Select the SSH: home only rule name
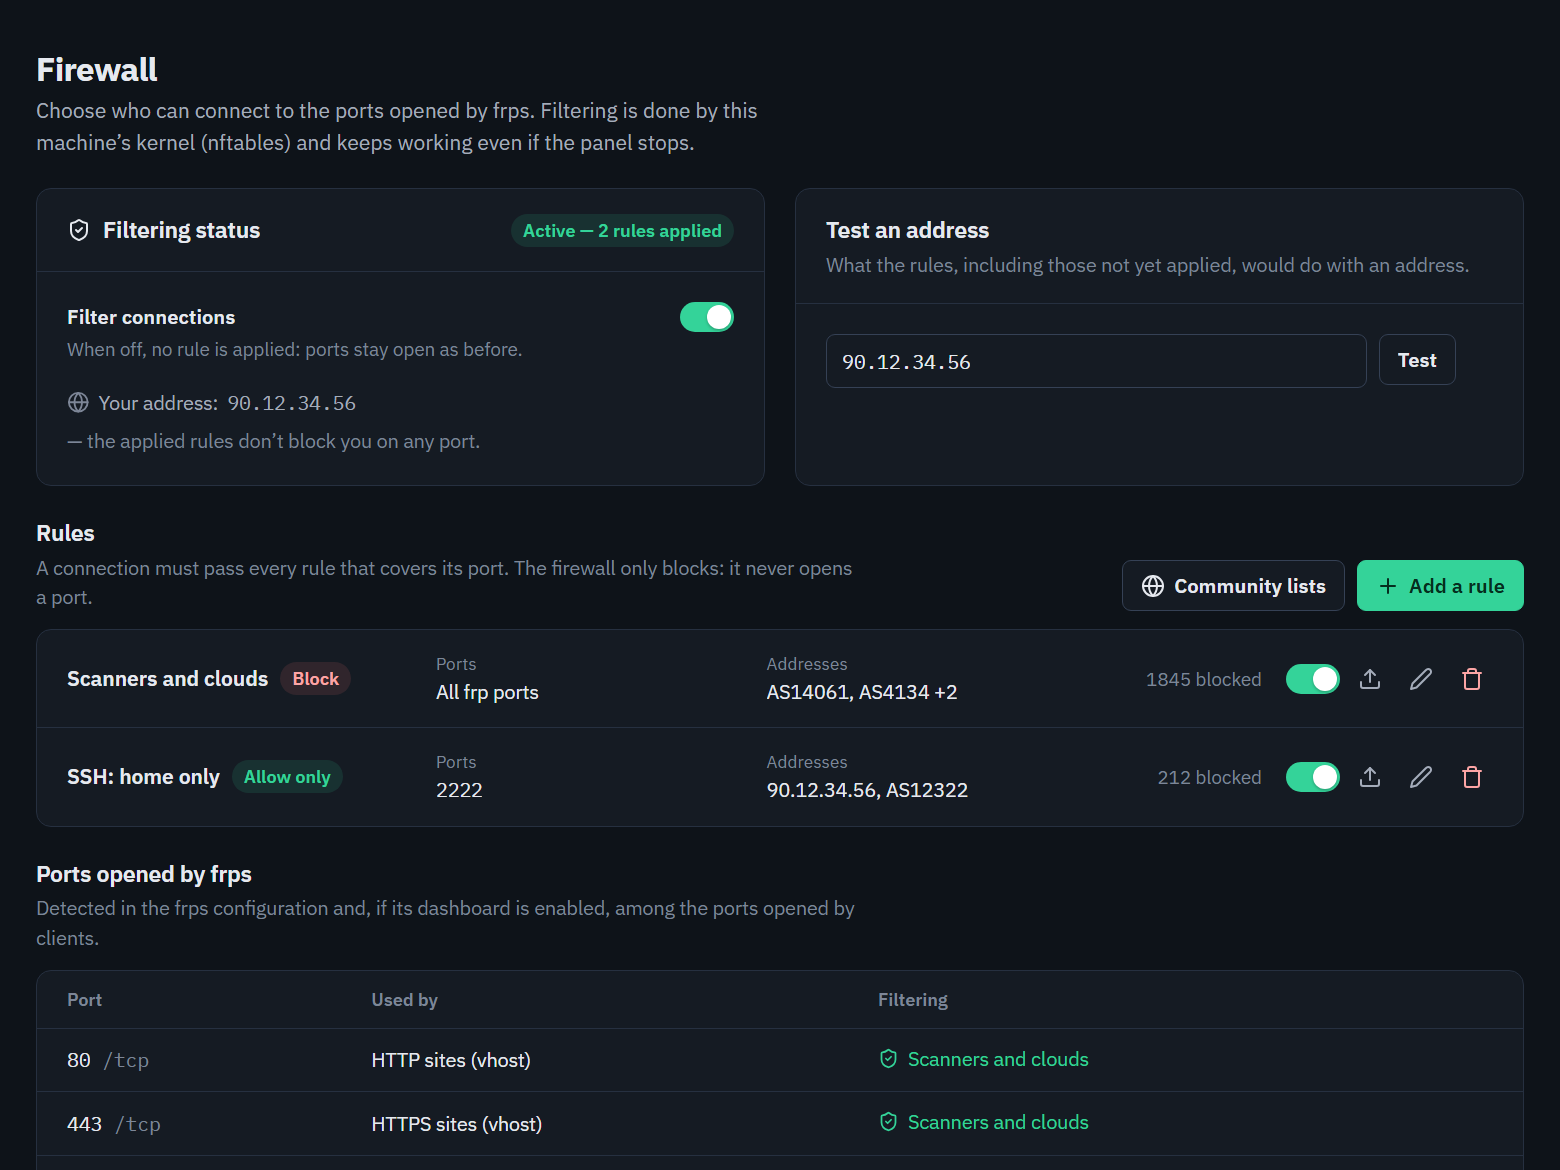The image size is (1560, 1170). tap(143, 777)
